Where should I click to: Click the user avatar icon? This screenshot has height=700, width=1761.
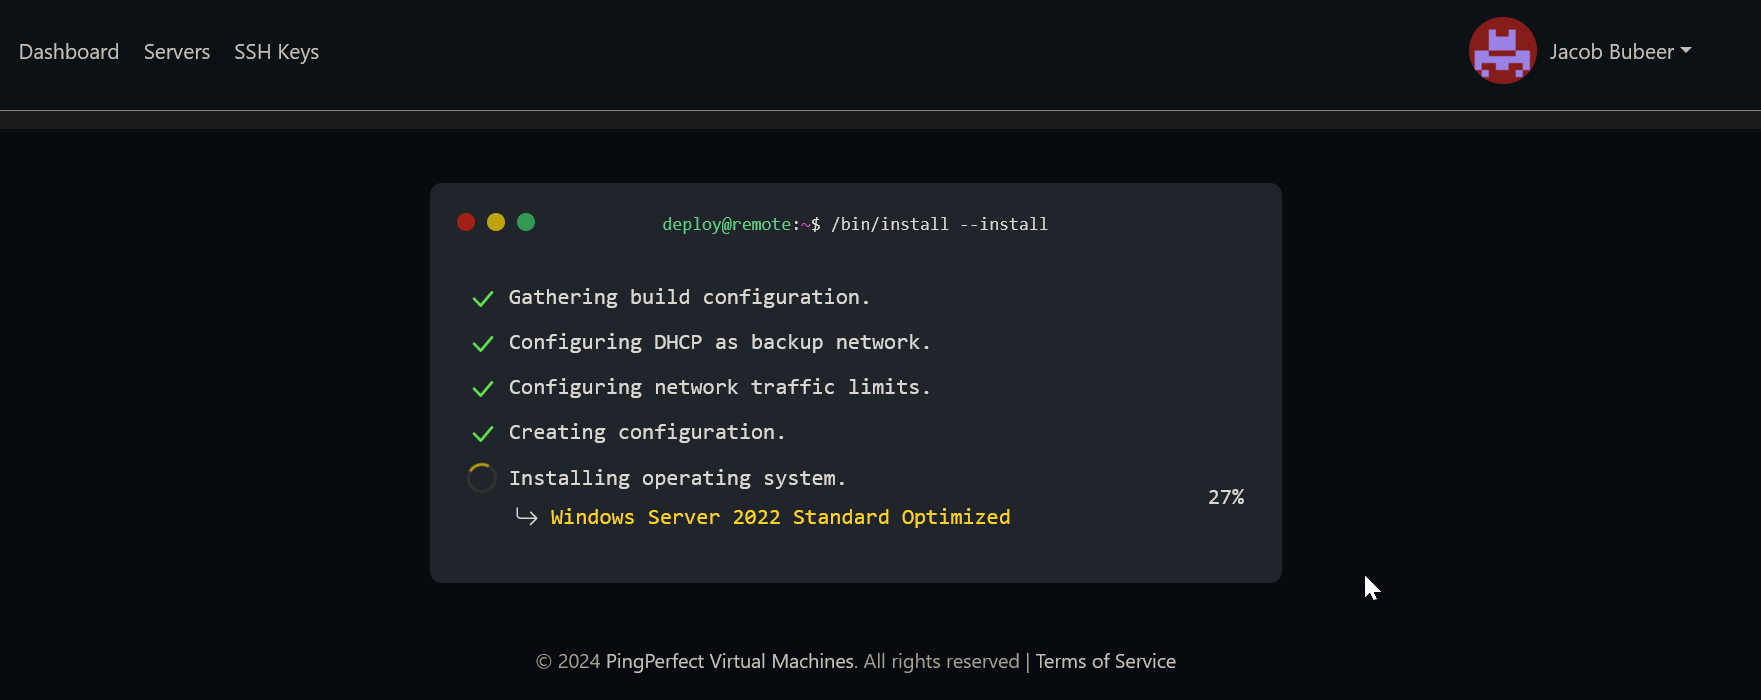point(1502,51)
